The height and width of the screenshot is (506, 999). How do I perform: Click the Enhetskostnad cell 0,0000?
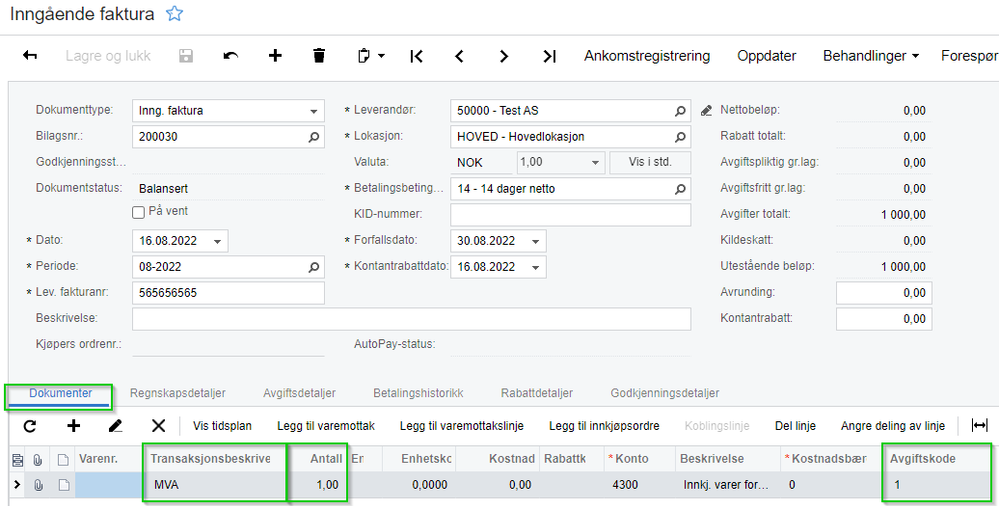click(x=419, y=485)
